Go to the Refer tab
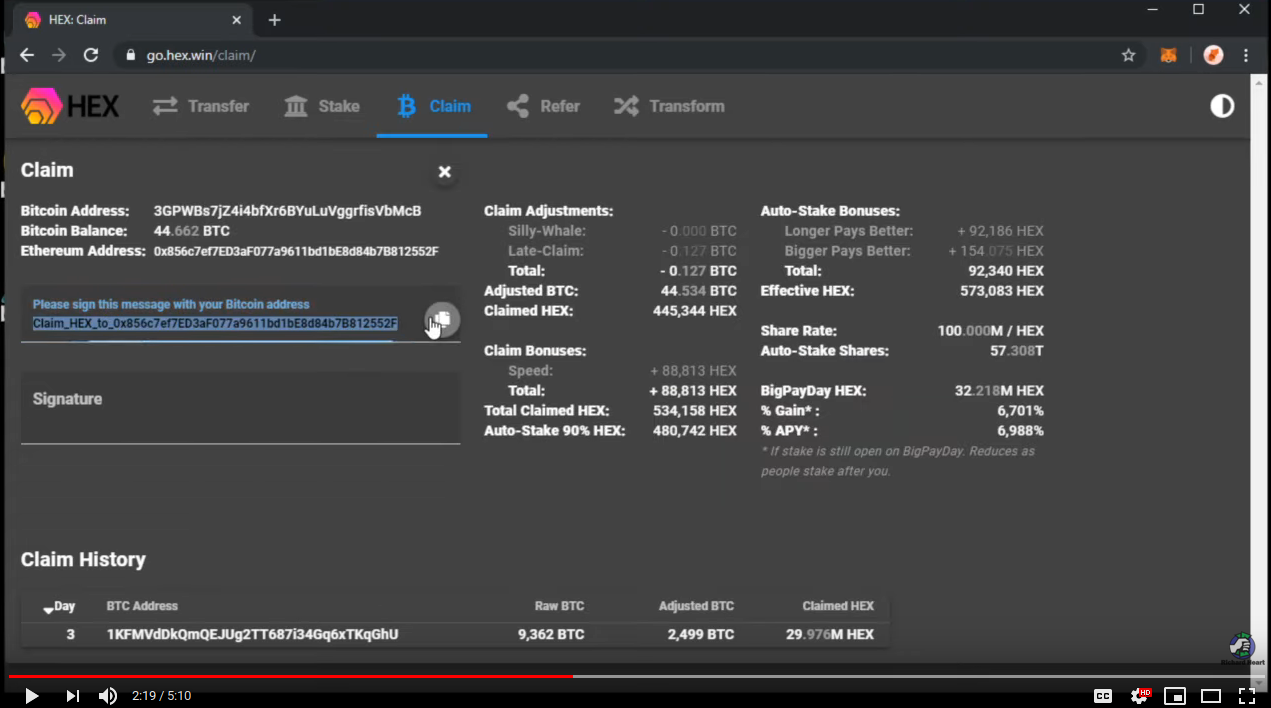This screenshot has height=708, width=1271. 543,106
